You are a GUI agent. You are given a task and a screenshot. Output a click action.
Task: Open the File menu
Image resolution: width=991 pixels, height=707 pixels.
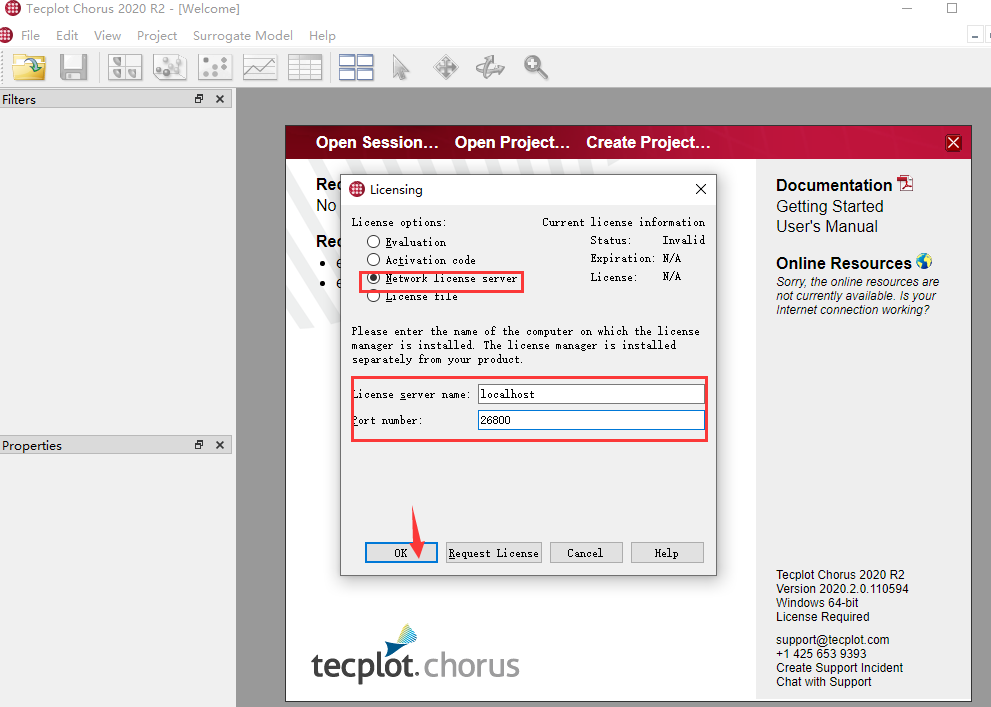pos(30,35)
